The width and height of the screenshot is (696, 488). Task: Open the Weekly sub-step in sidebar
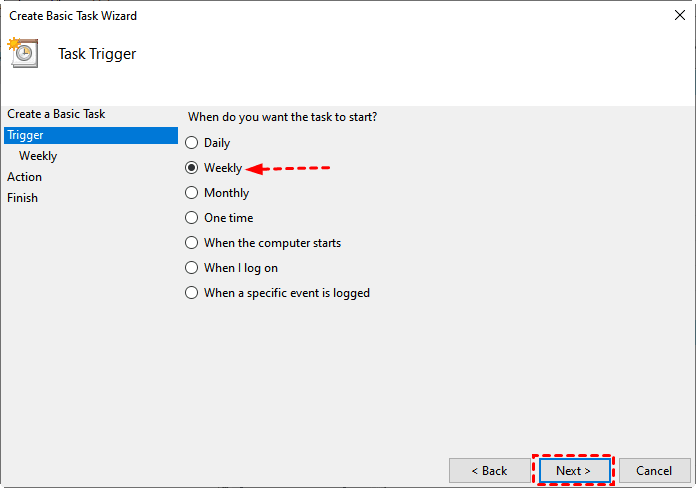38,156
